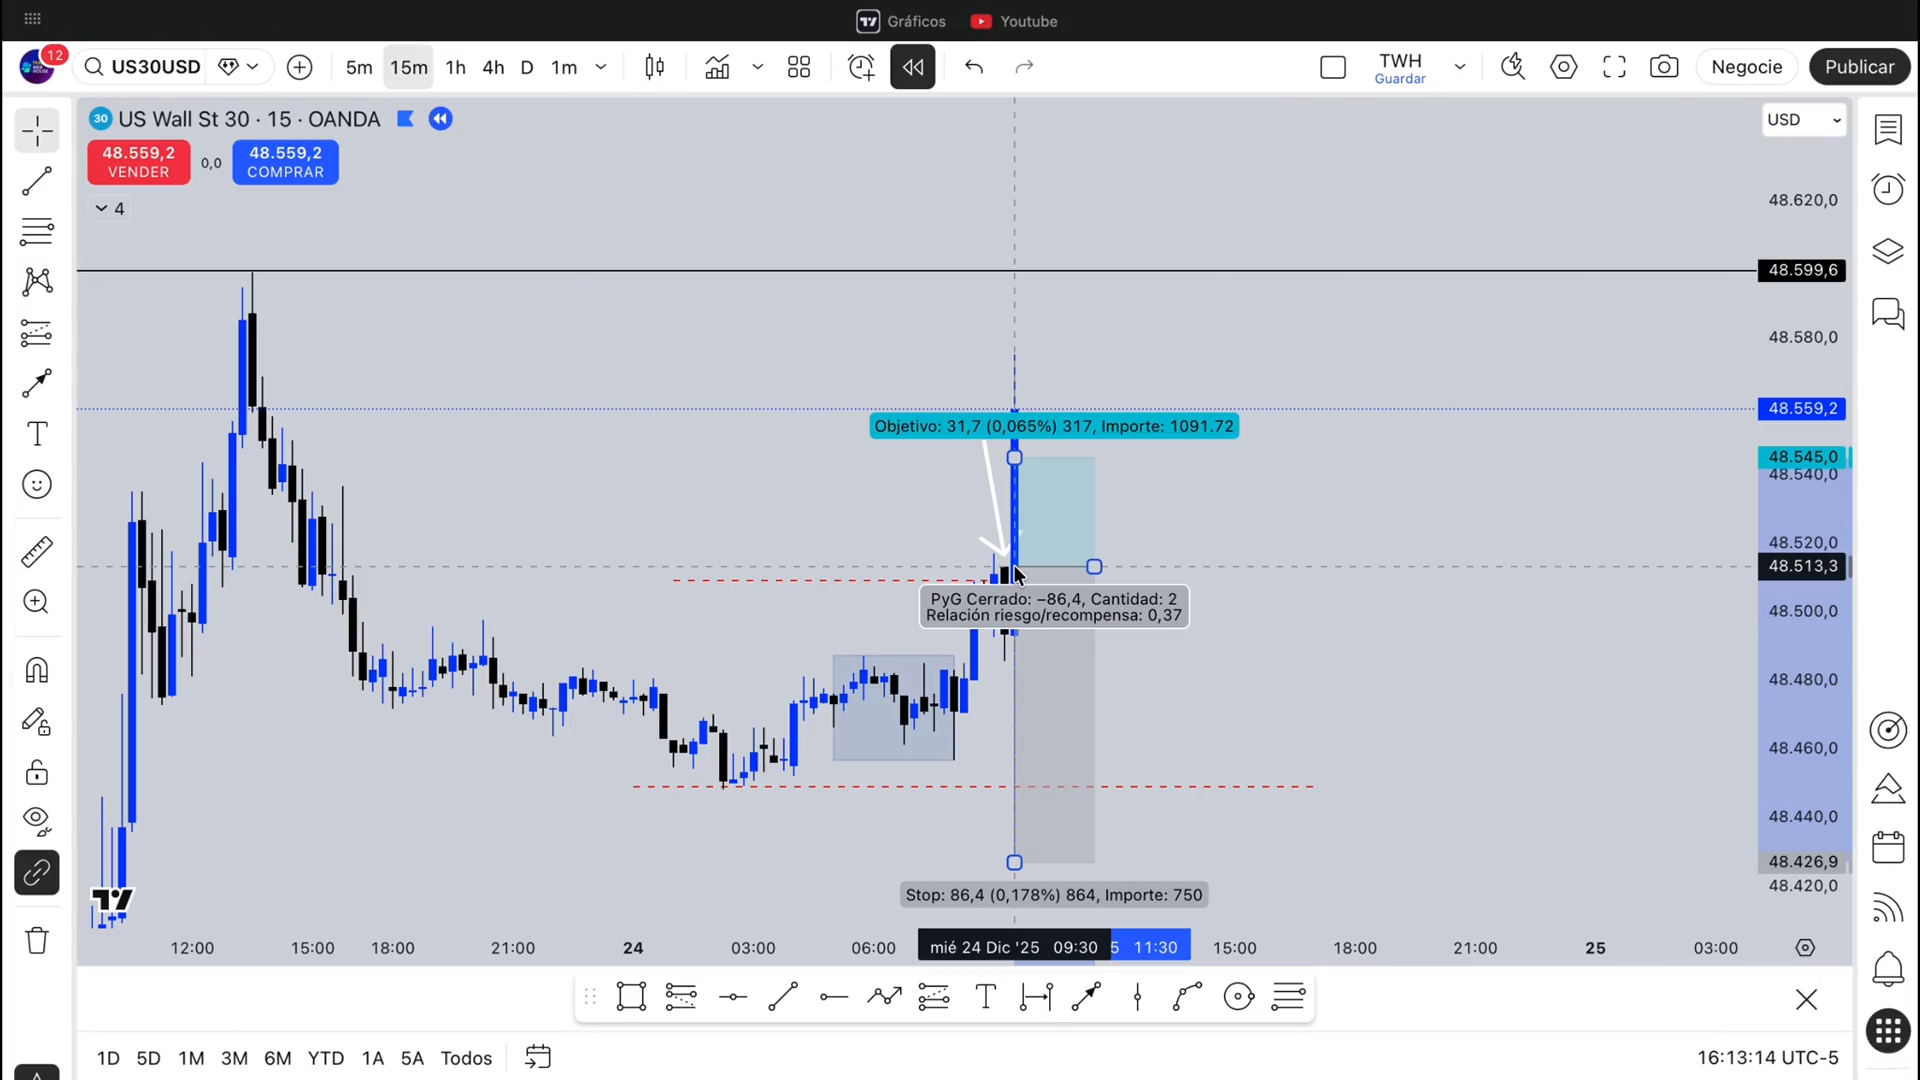Select the text annotation tool
This screenshot has width=1920, height=1080.
tap(37, 434)
